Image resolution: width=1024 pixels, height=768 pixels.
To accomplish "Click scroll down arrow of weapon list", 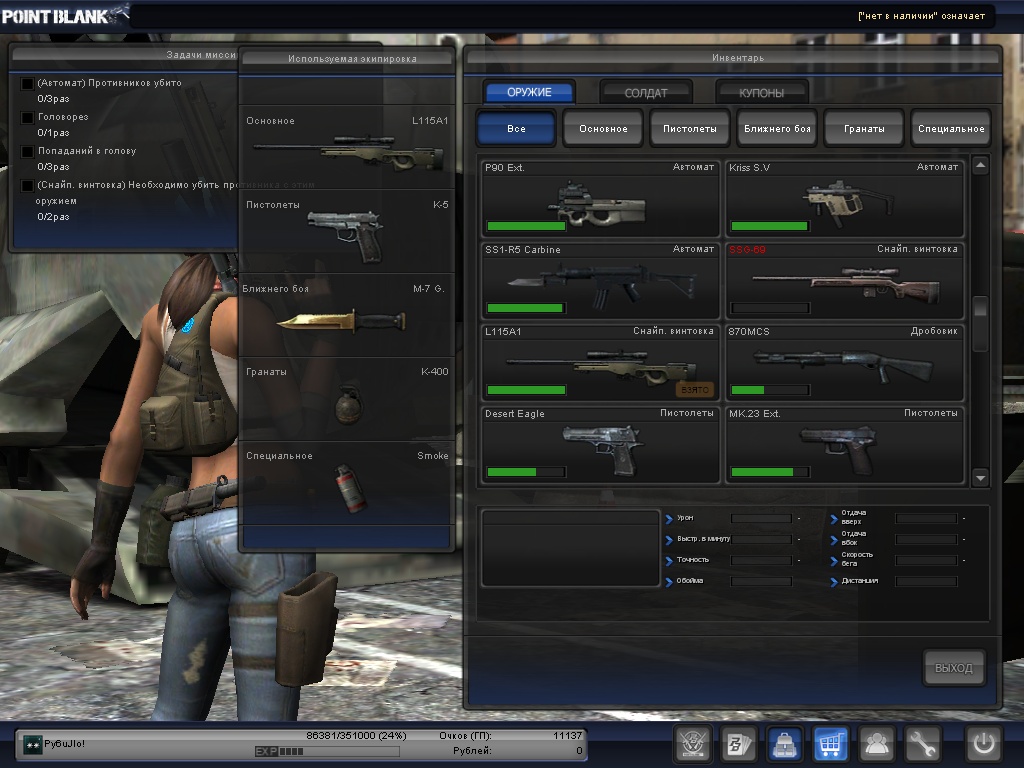I will click(980, 478).
